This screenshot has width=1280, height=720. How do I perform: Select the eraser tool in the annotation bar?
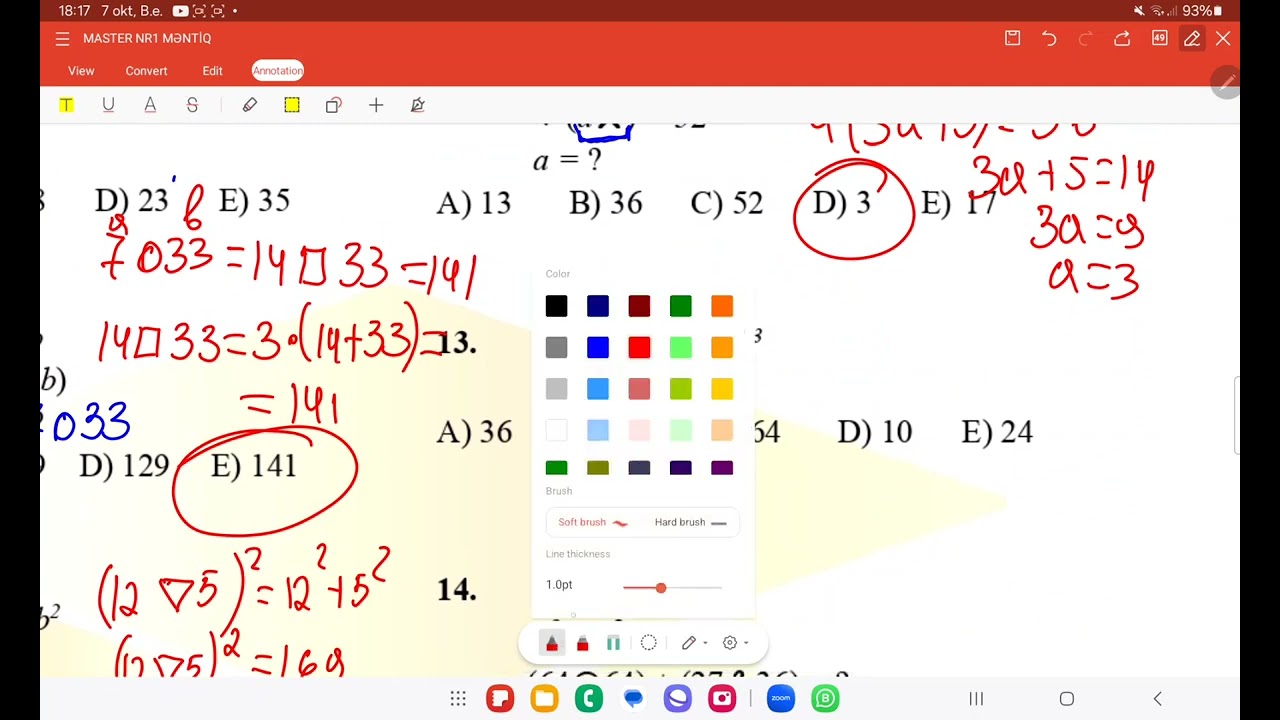coord(250,105)
